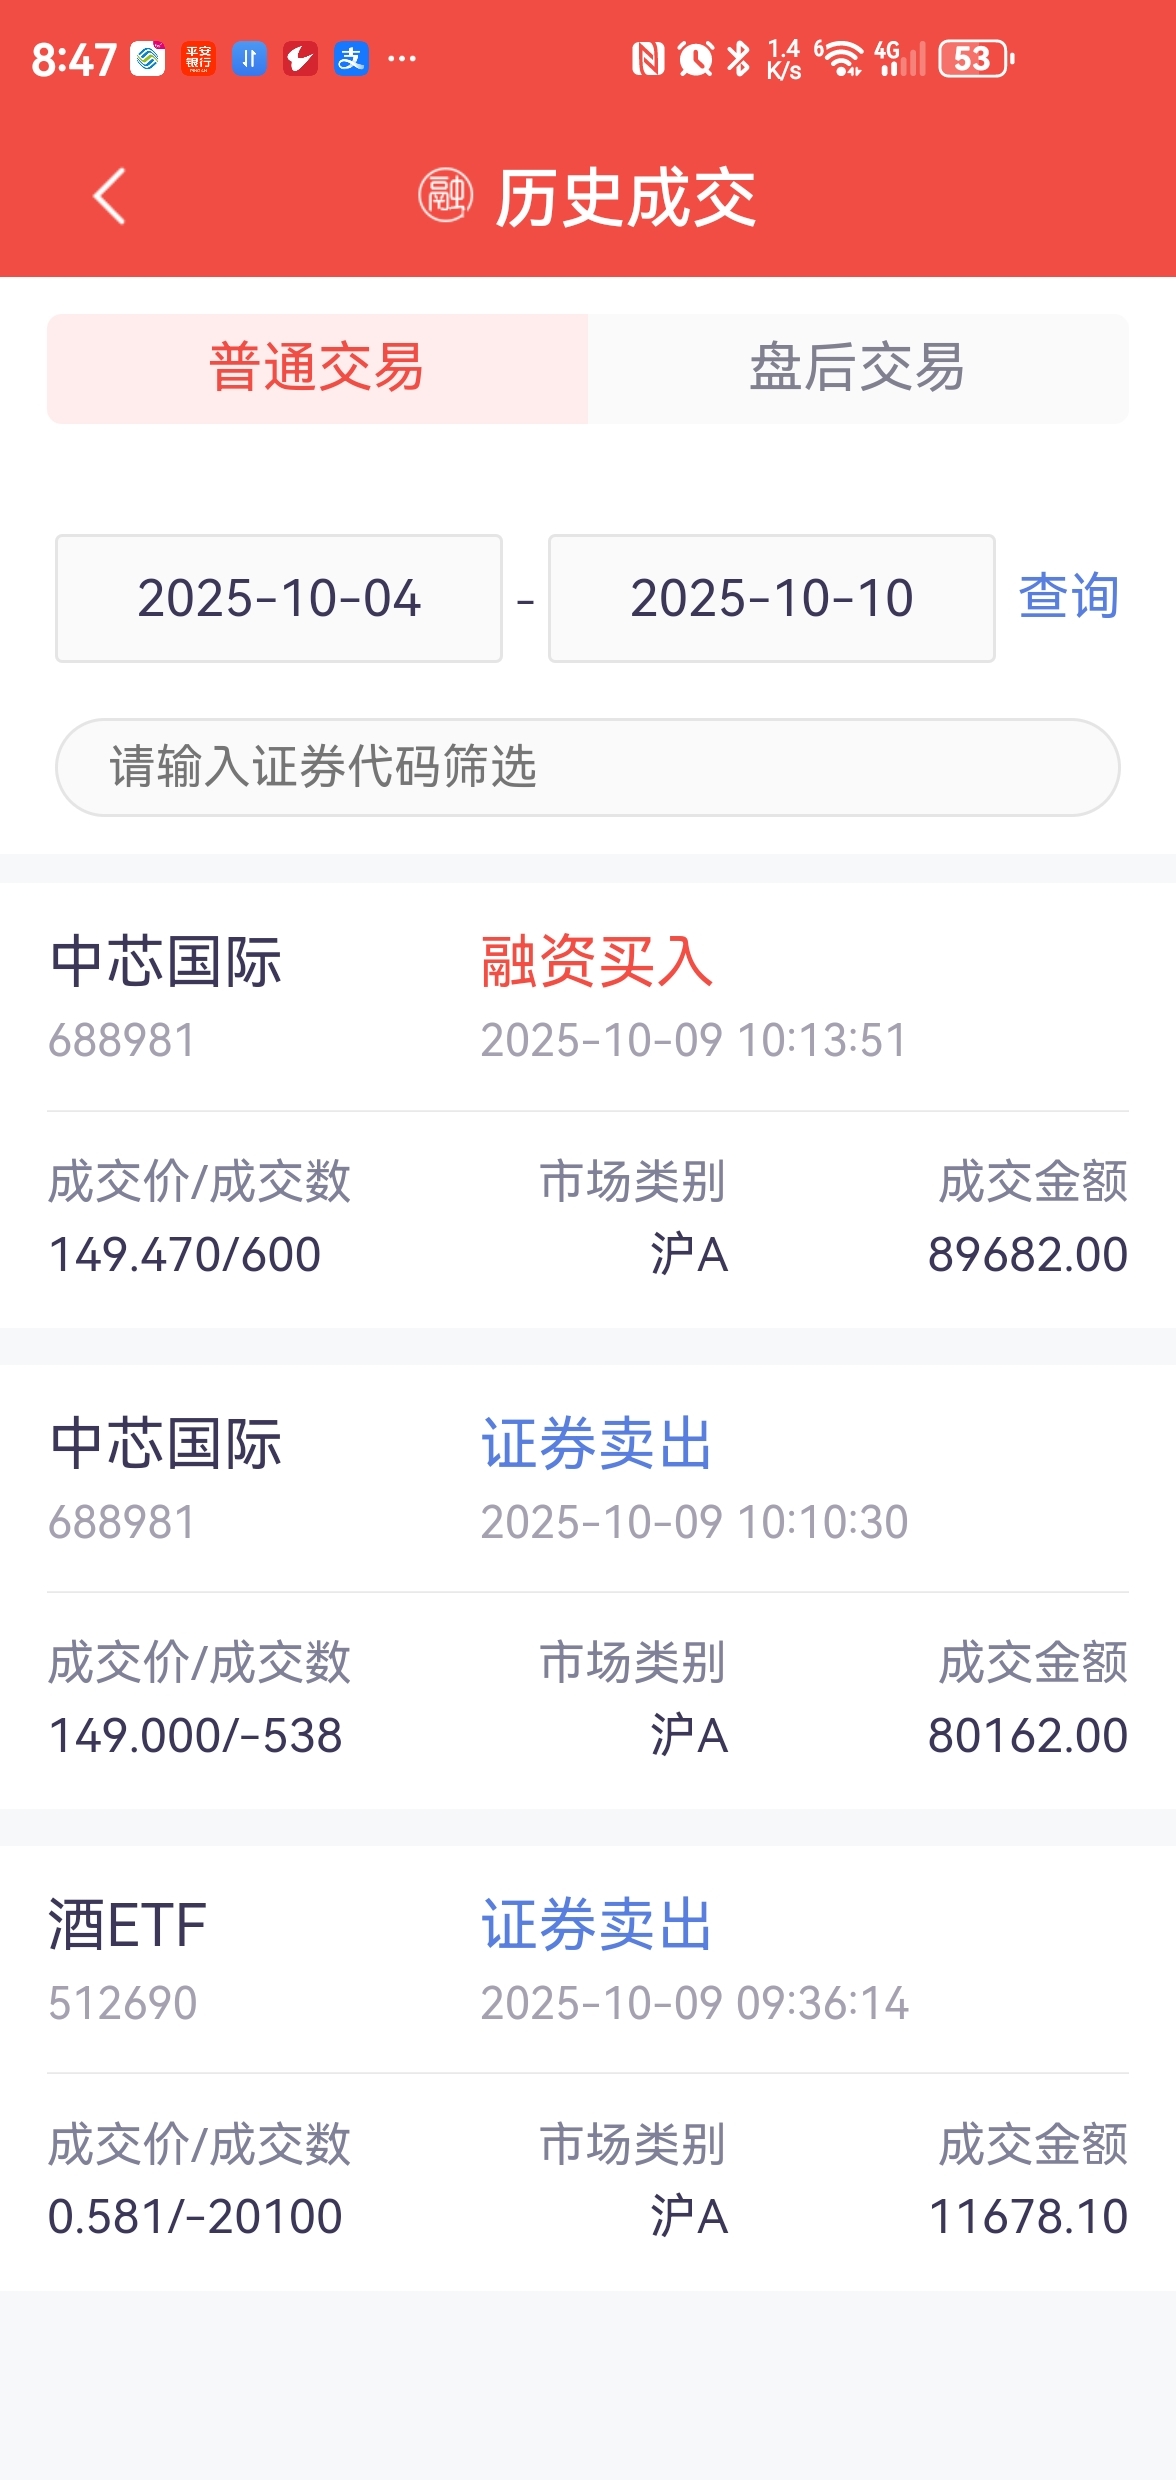Tap the Bluetooth status icon

point(738,59)
